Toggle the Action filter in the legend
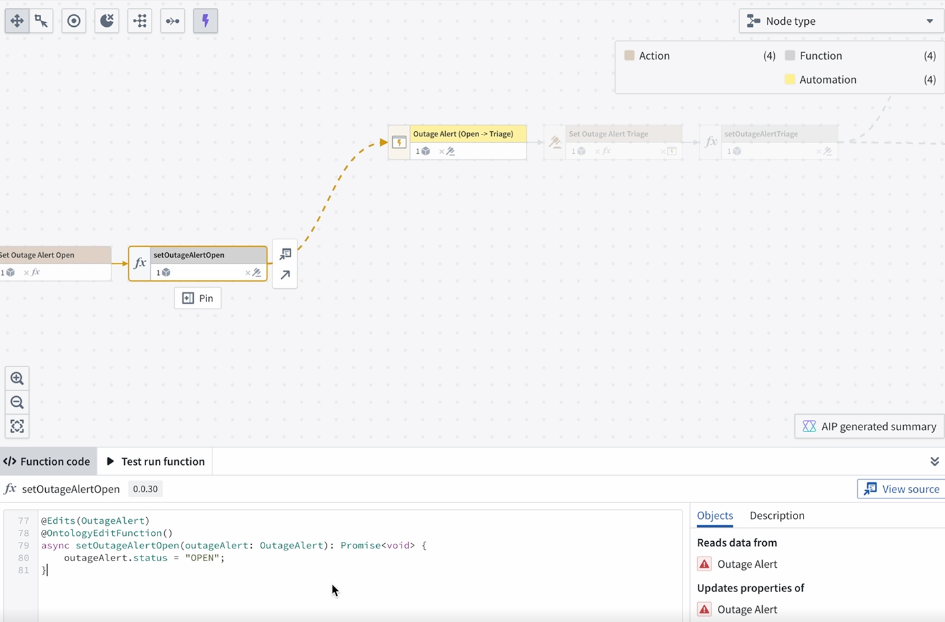Image resolution: width=945 pixels, height=622 pixels. click(x=651, y=55)
